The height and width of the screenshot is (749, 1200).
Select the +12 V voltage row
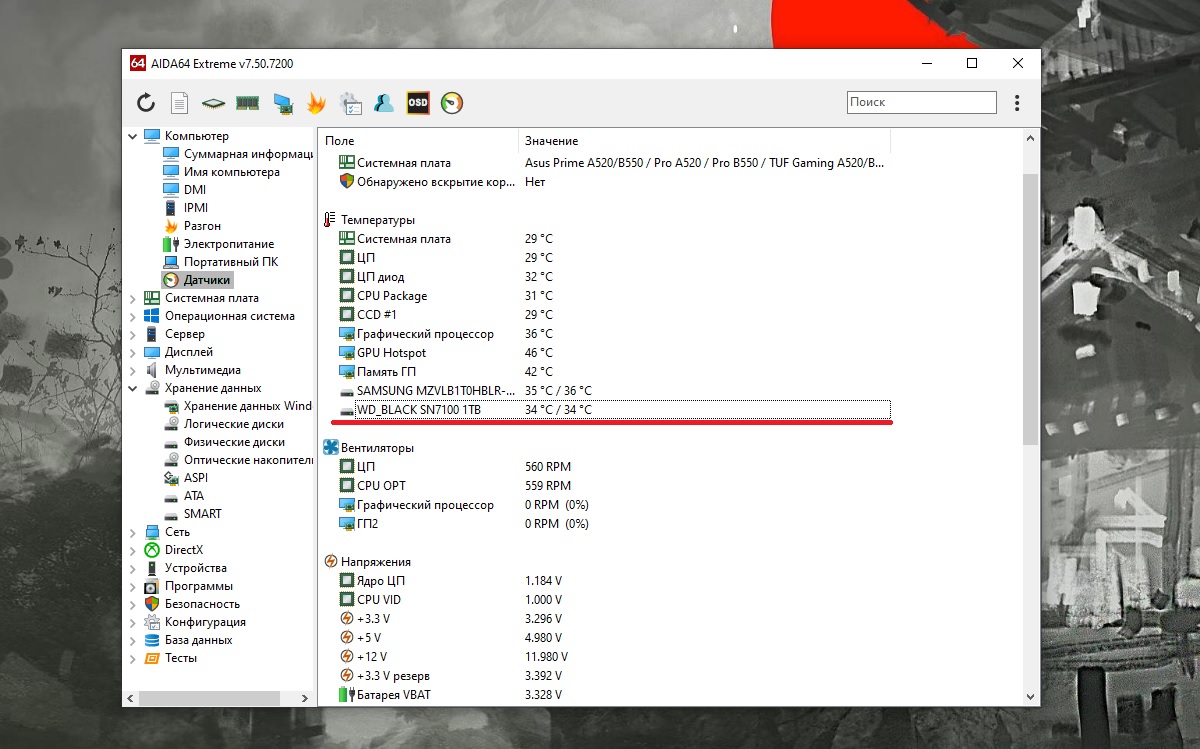[x=614, y=657]
